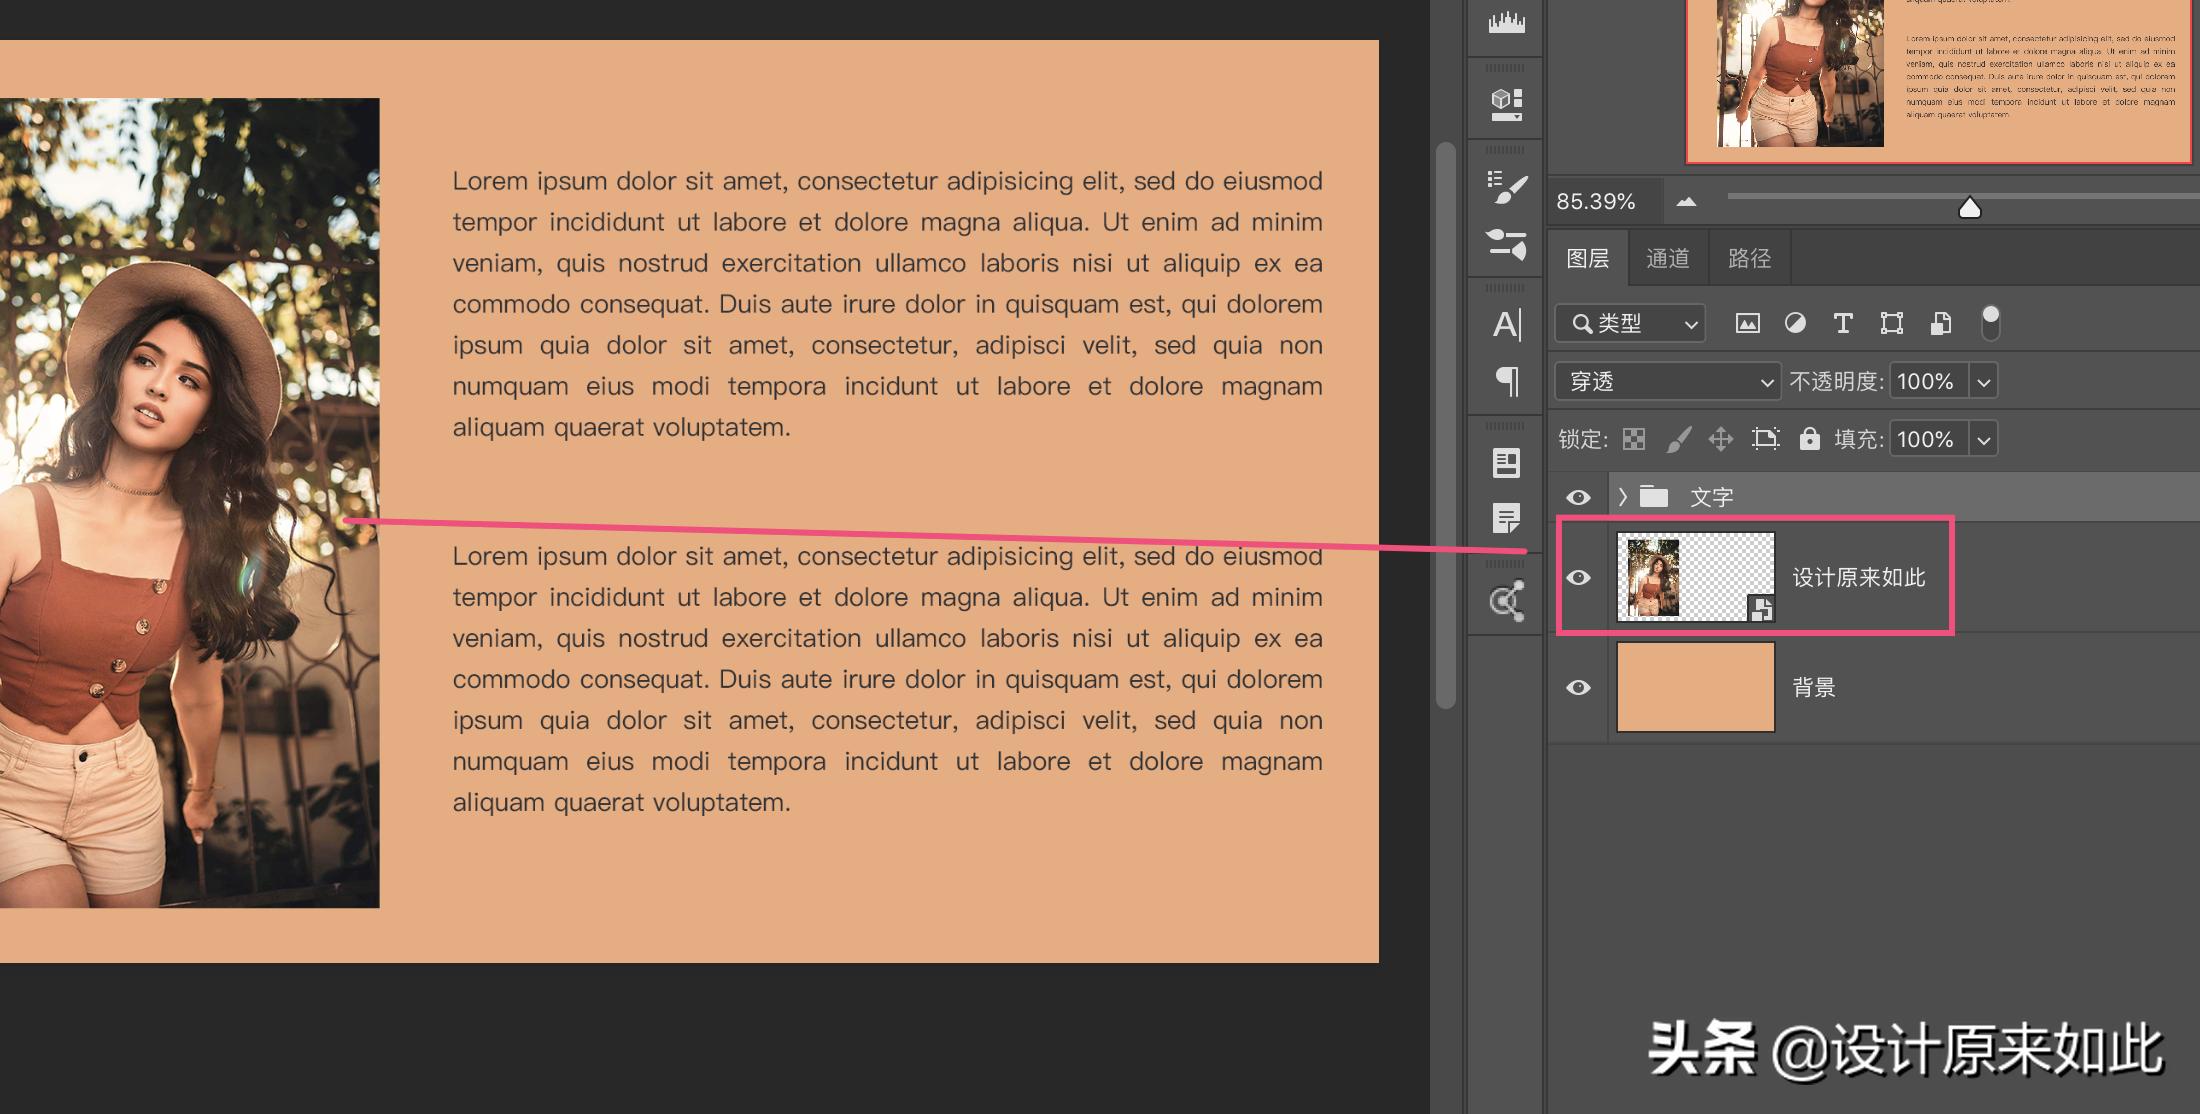
Task: Open the 穿透 blend mode dropdown
Action: pyautogui.click(x=1667, y=381)
